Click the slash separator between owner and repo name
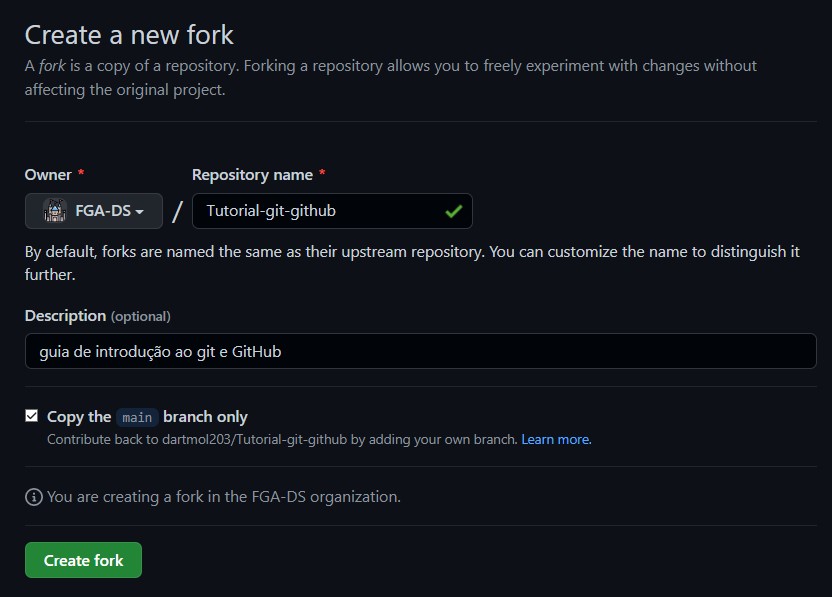832x597 pixels. [176, 211]
